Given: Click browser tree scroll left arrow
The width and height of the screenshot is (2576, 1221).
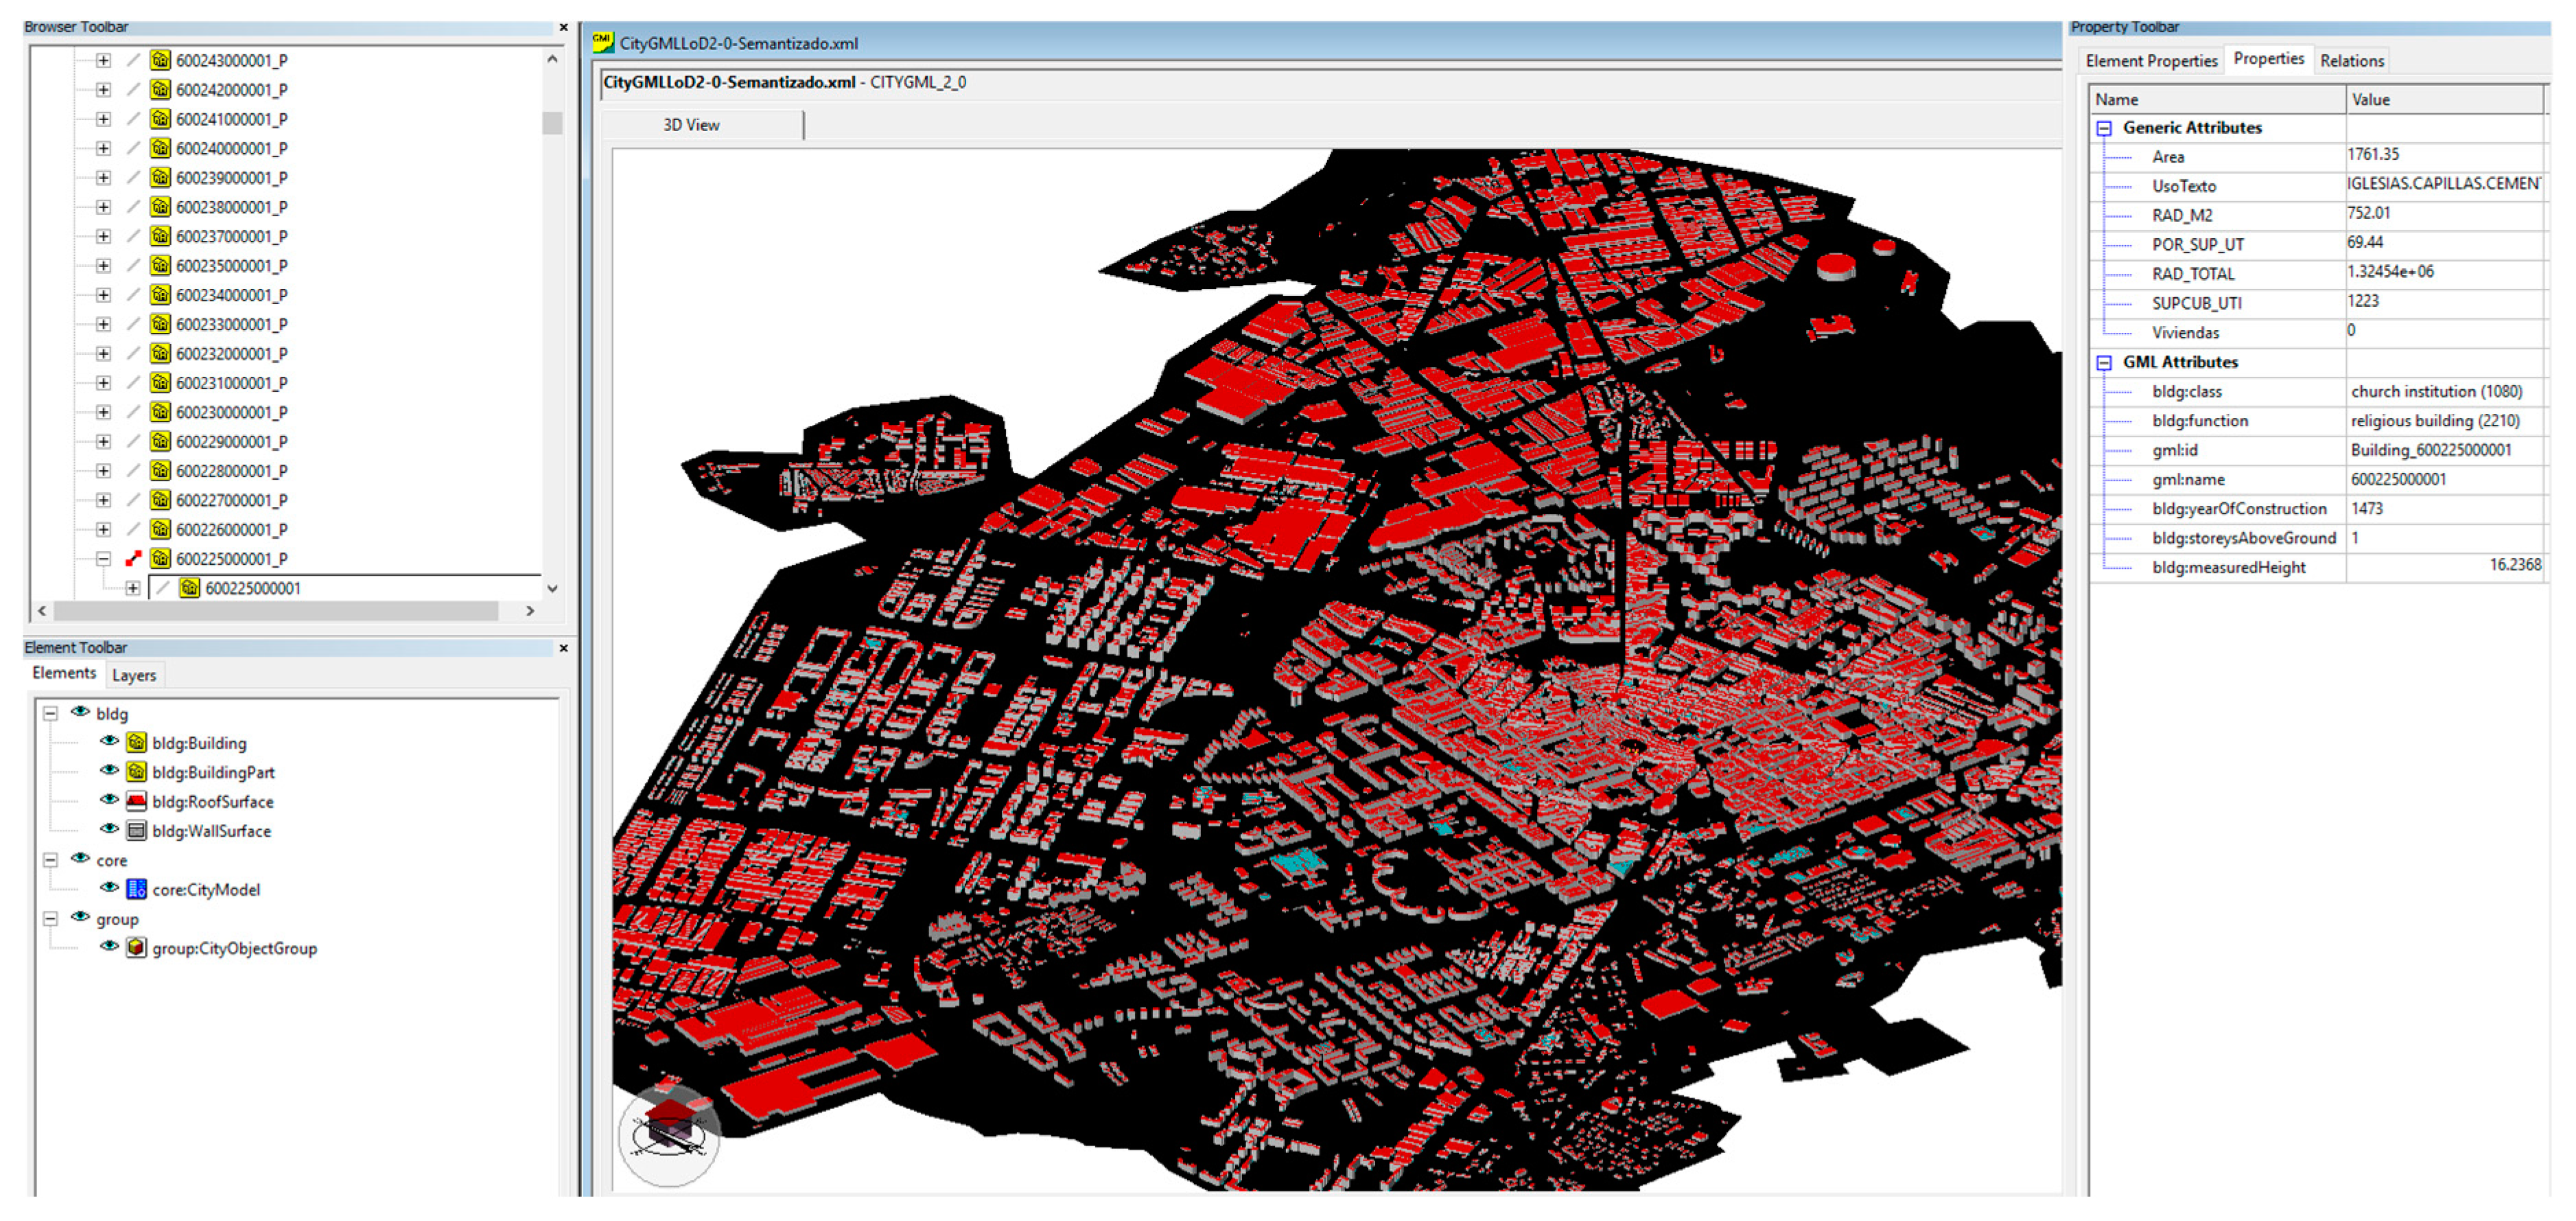Looking at the screenshot, I should click(x=42, y=610).
